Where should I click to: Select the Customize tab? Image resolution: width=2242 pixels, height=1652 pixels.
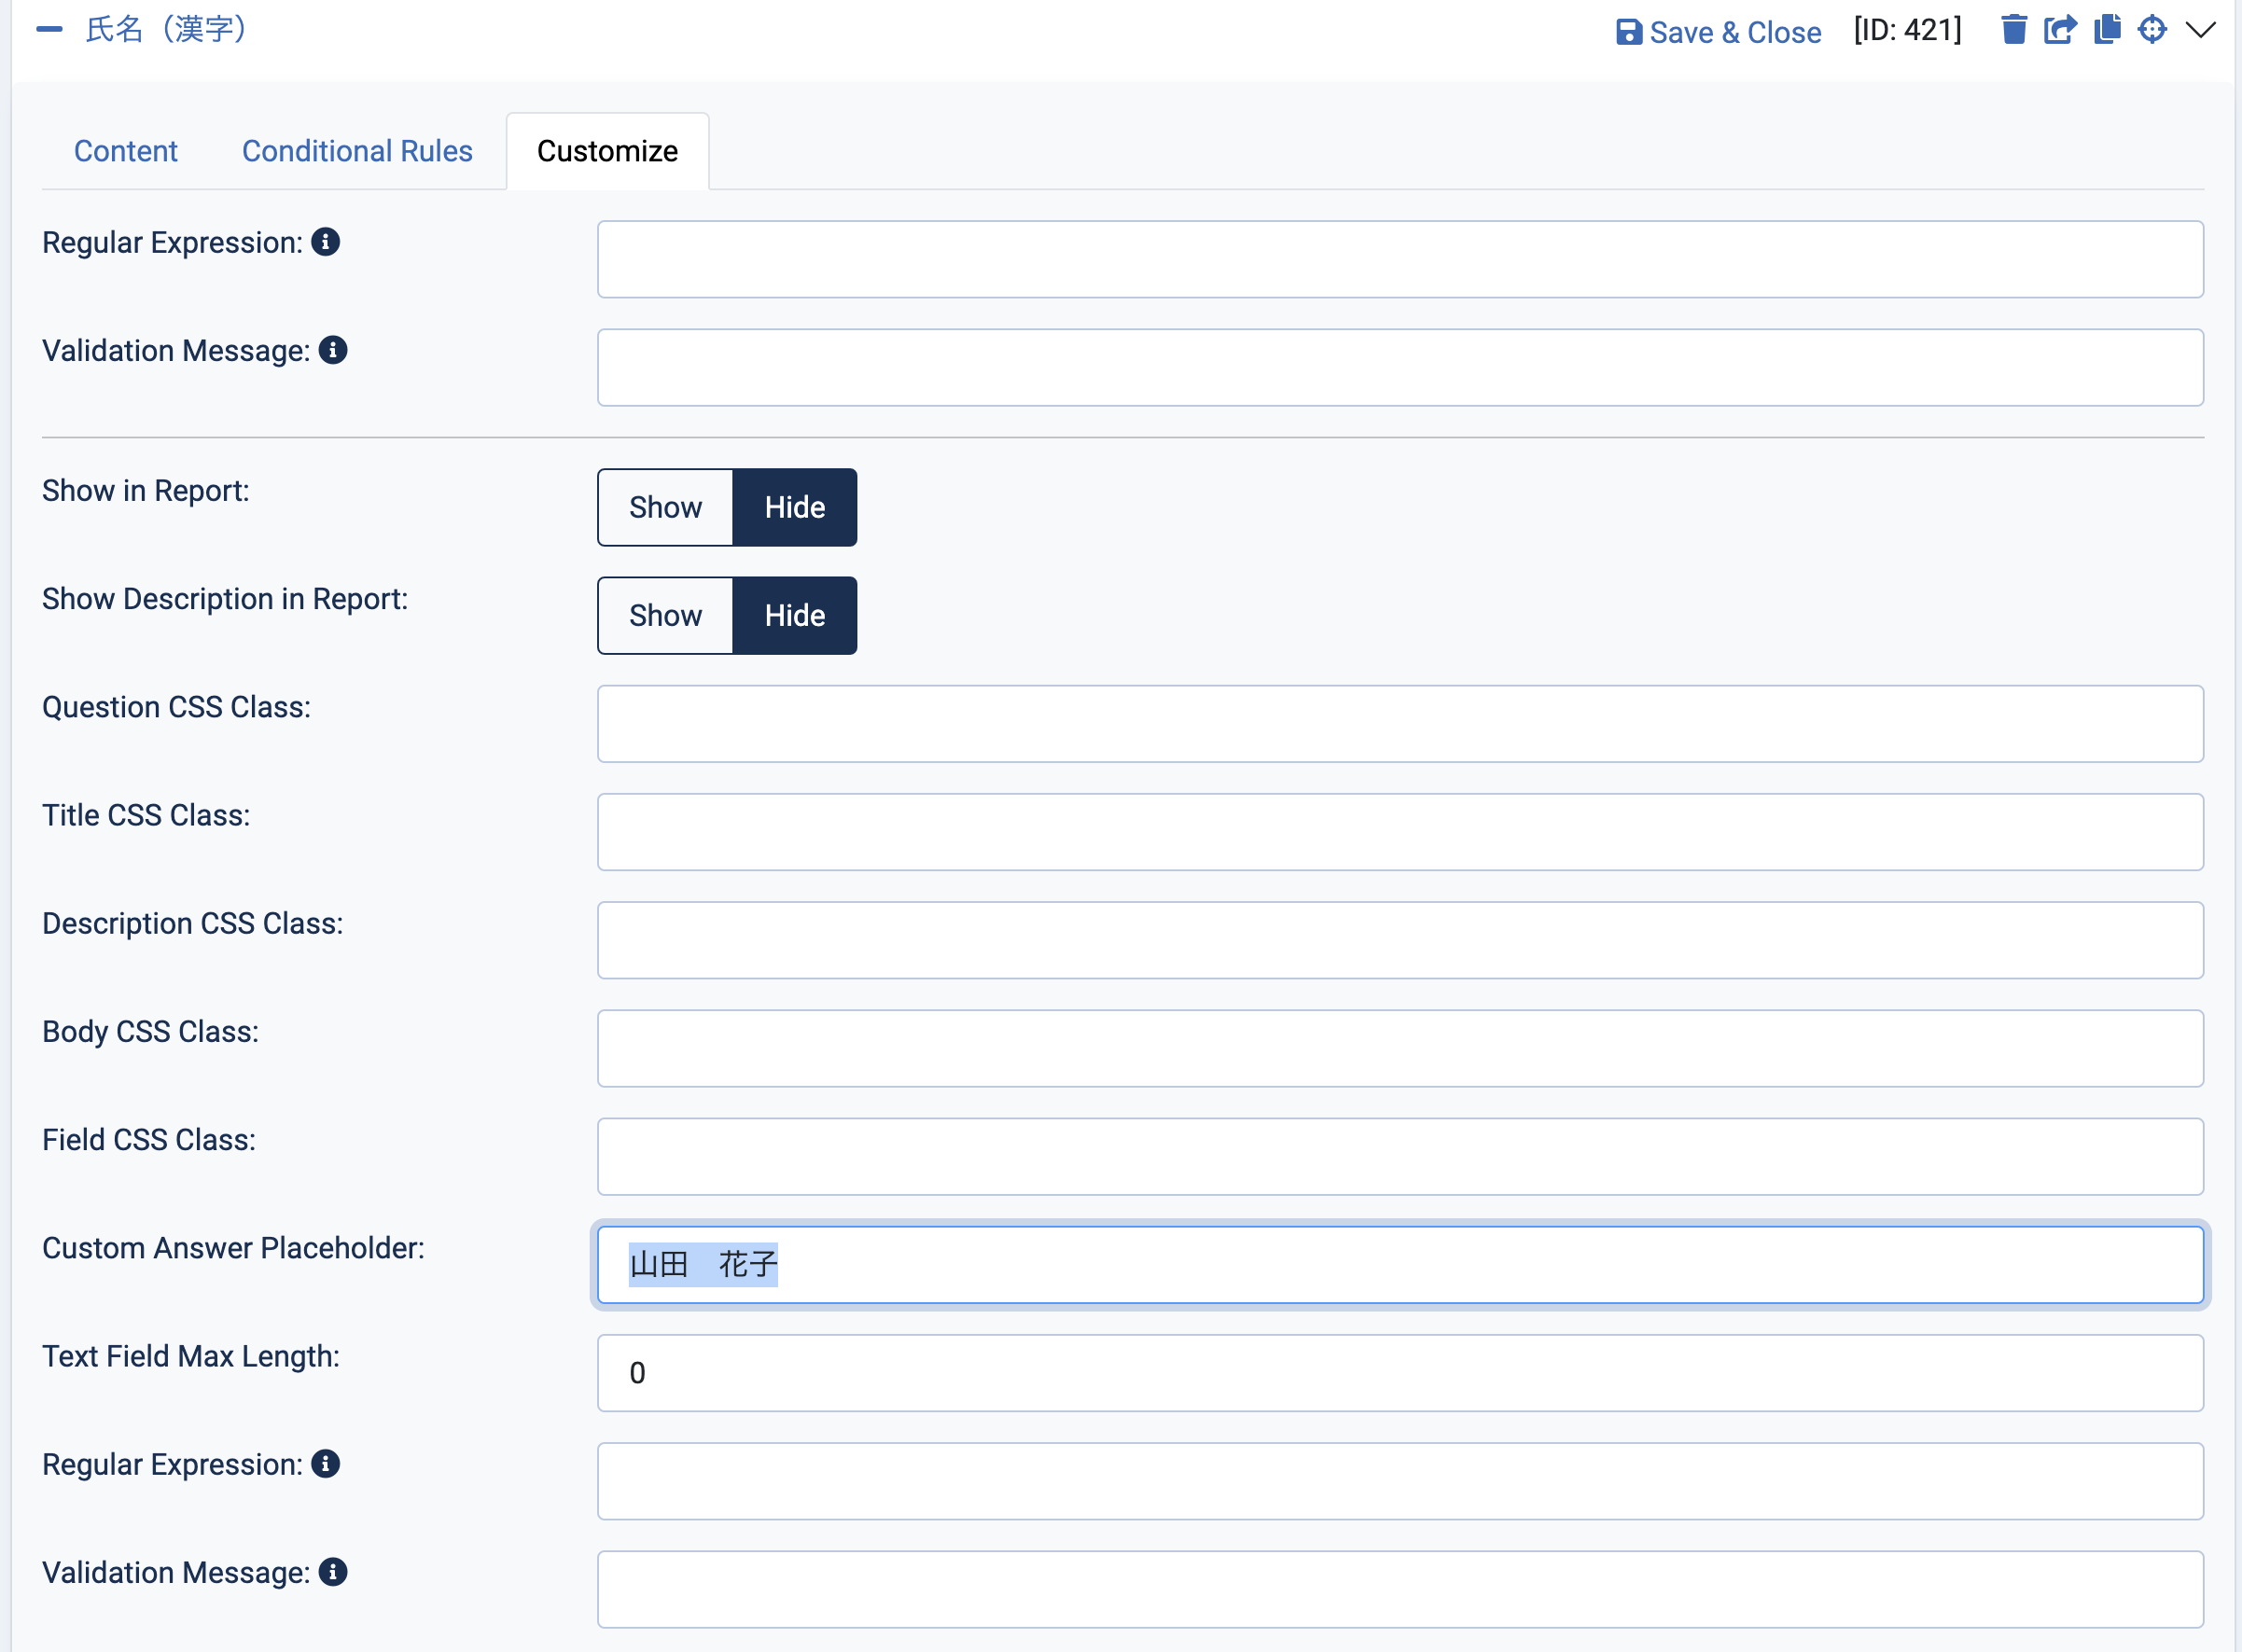[607, 151]
